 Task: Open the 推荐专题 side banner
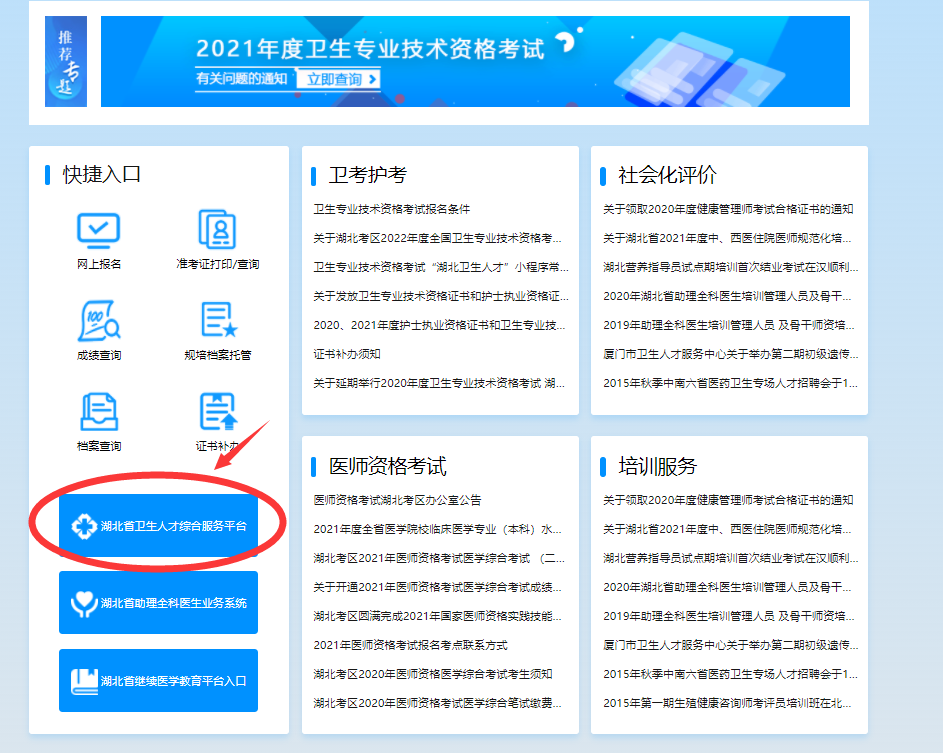coord(65,60)
